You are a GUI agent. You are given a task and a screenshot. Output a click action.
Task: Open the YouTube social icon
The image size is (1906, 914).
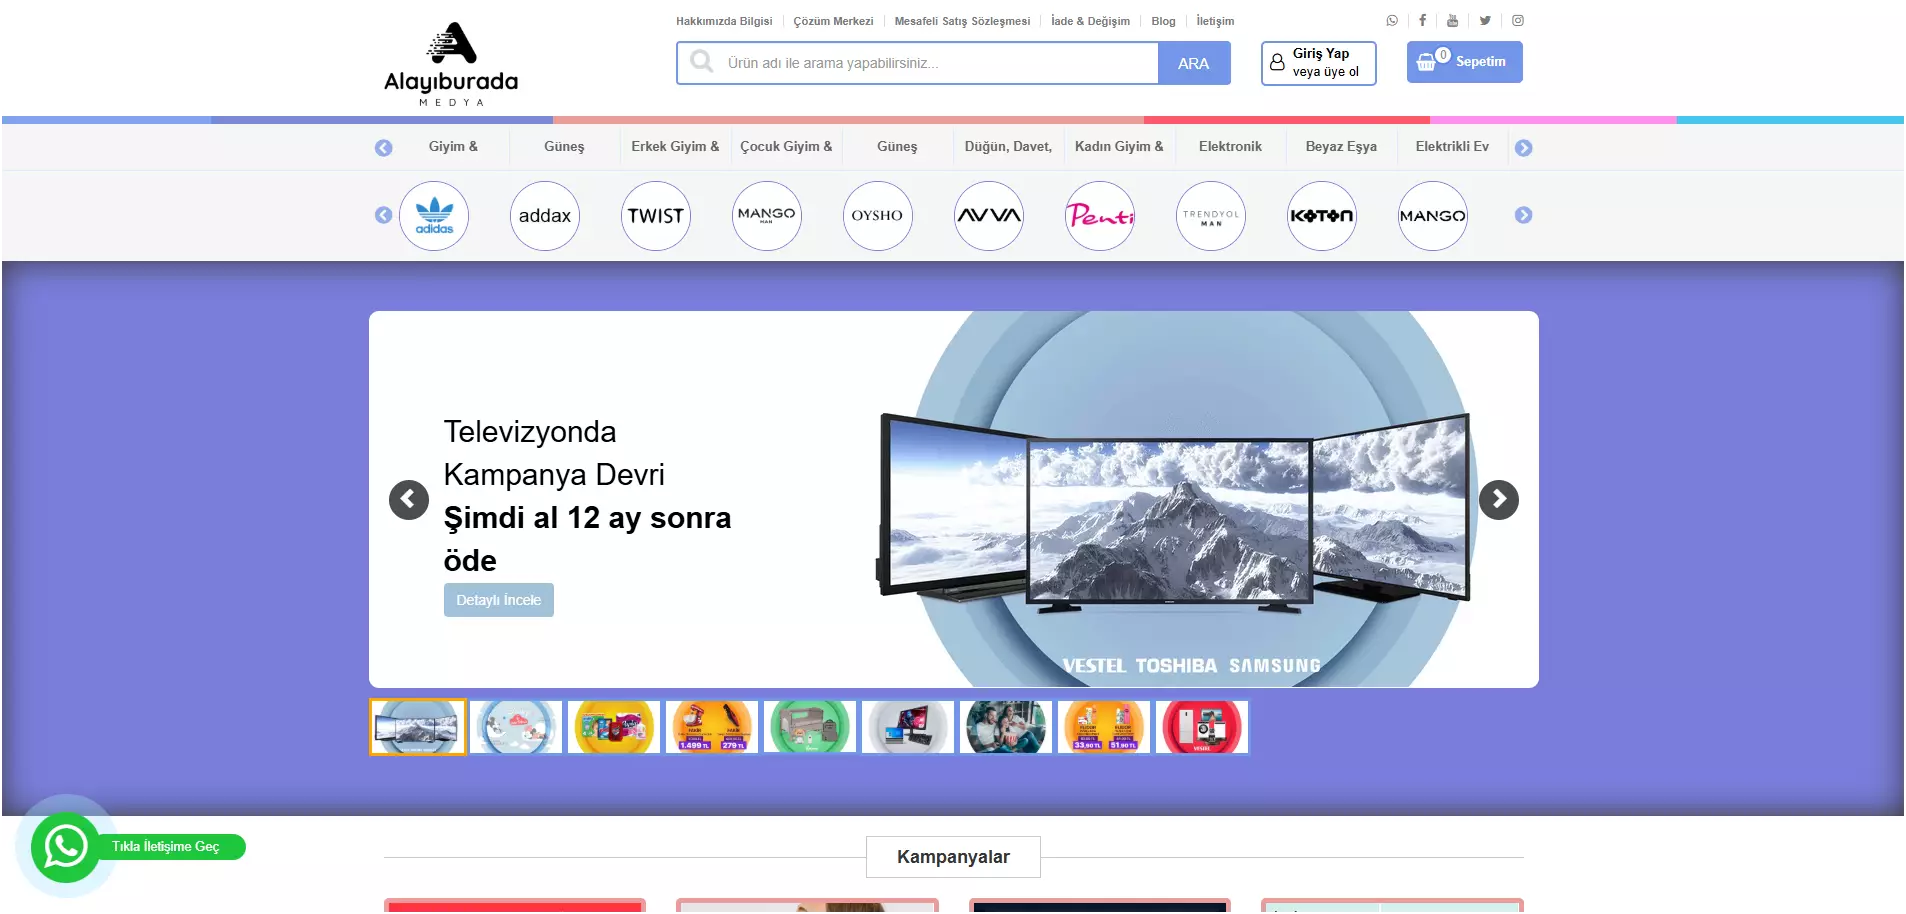tap(1452, 21)
